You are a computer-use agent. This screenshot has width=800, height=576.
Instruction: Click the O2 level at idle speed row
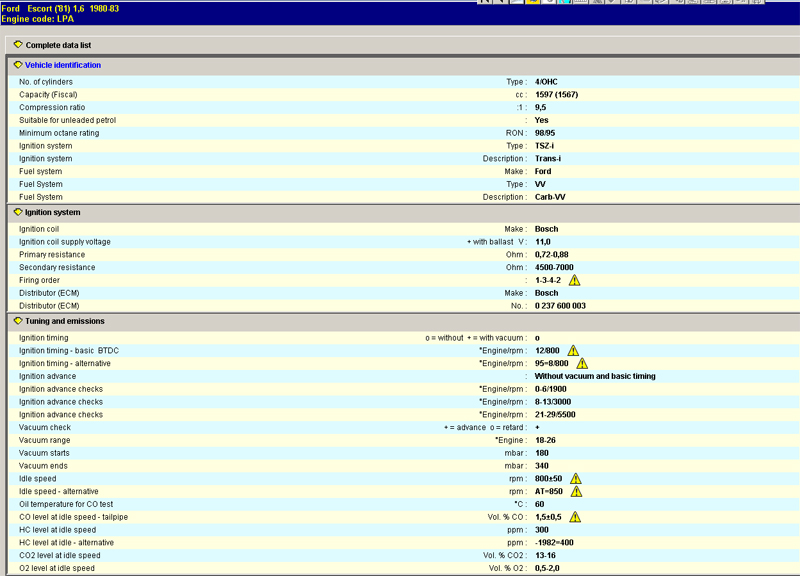(x=57, y=568)
